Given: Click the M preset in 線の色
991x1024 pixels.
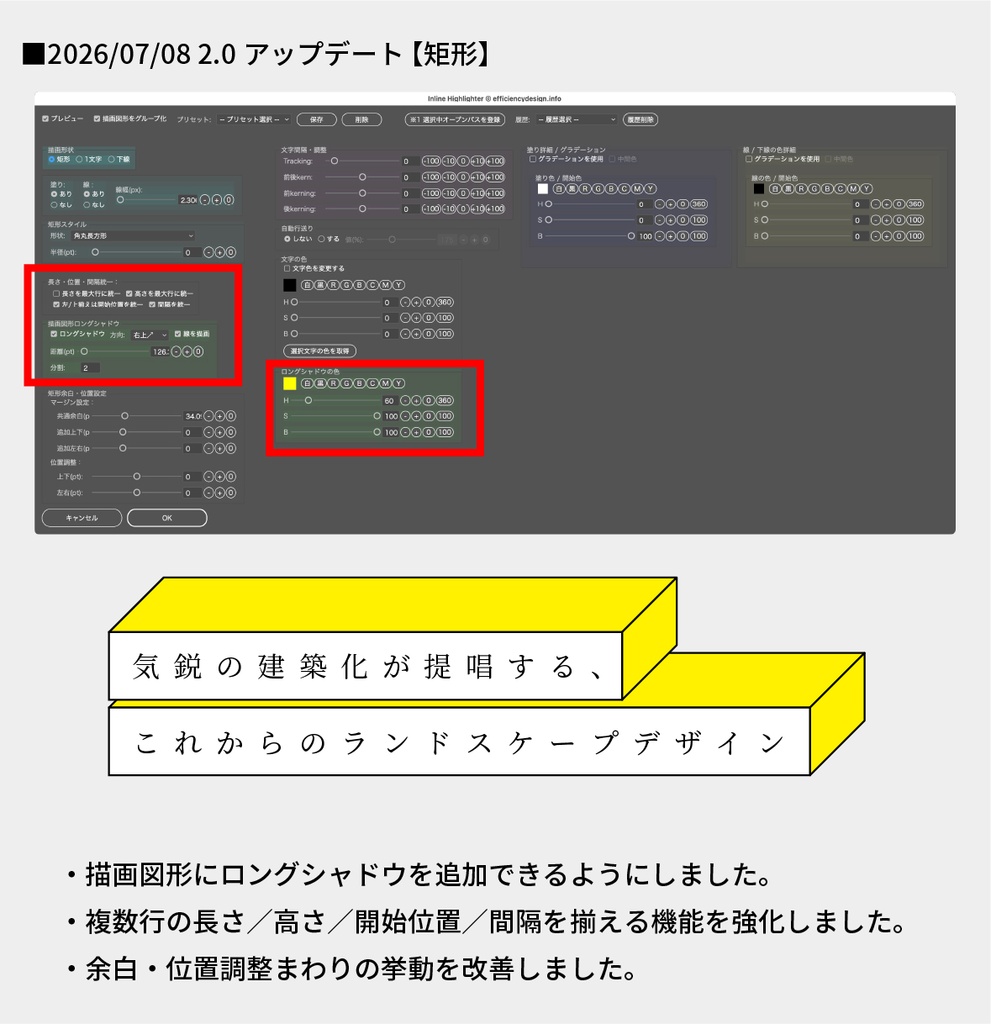Looking at the screenshot, I should [853, 189].
